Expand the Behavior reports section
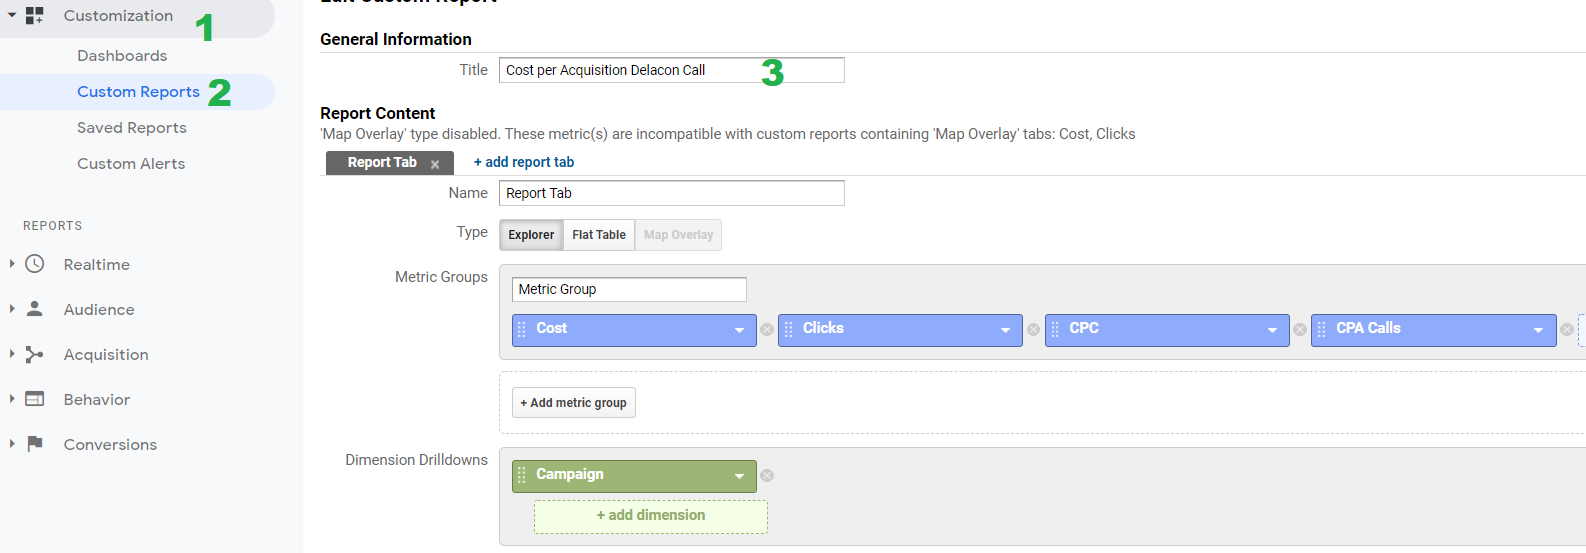The width and height of the screenshot is (1586, 553). [x=12, y=399]
